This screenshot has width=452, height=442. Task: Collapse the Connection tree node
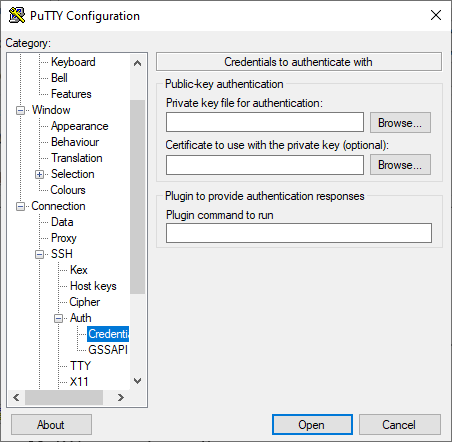pyautogui.click(x=20, y=207)
